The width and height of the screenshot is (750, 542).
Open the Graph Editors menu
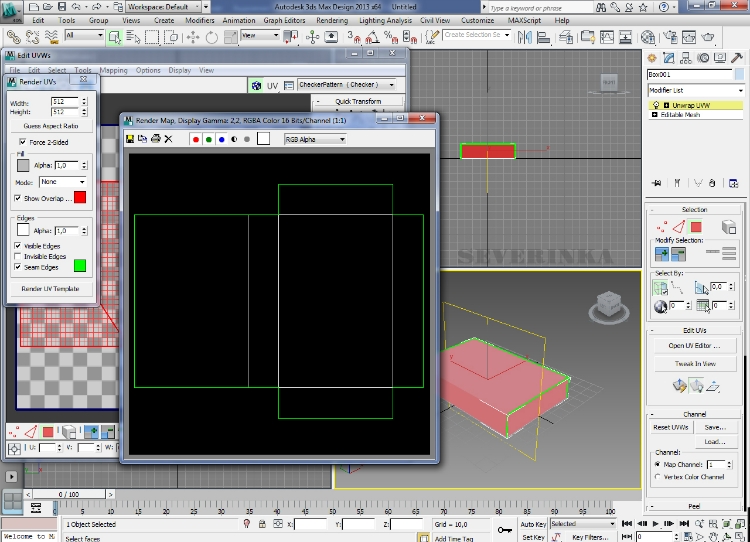coord(284,20)
